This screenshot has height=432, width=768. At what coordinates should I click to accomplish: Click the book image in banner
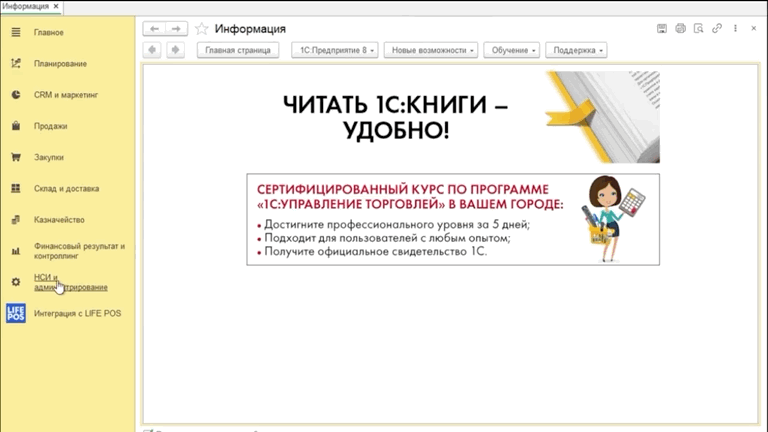603,117
